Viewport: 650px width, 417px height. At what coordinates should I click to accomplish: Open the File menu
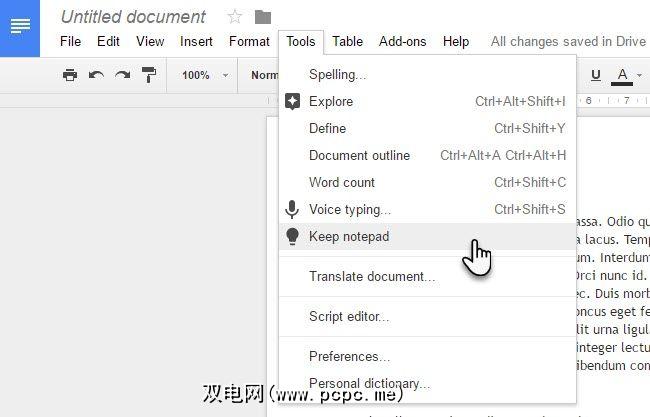[x=70, y=41]
